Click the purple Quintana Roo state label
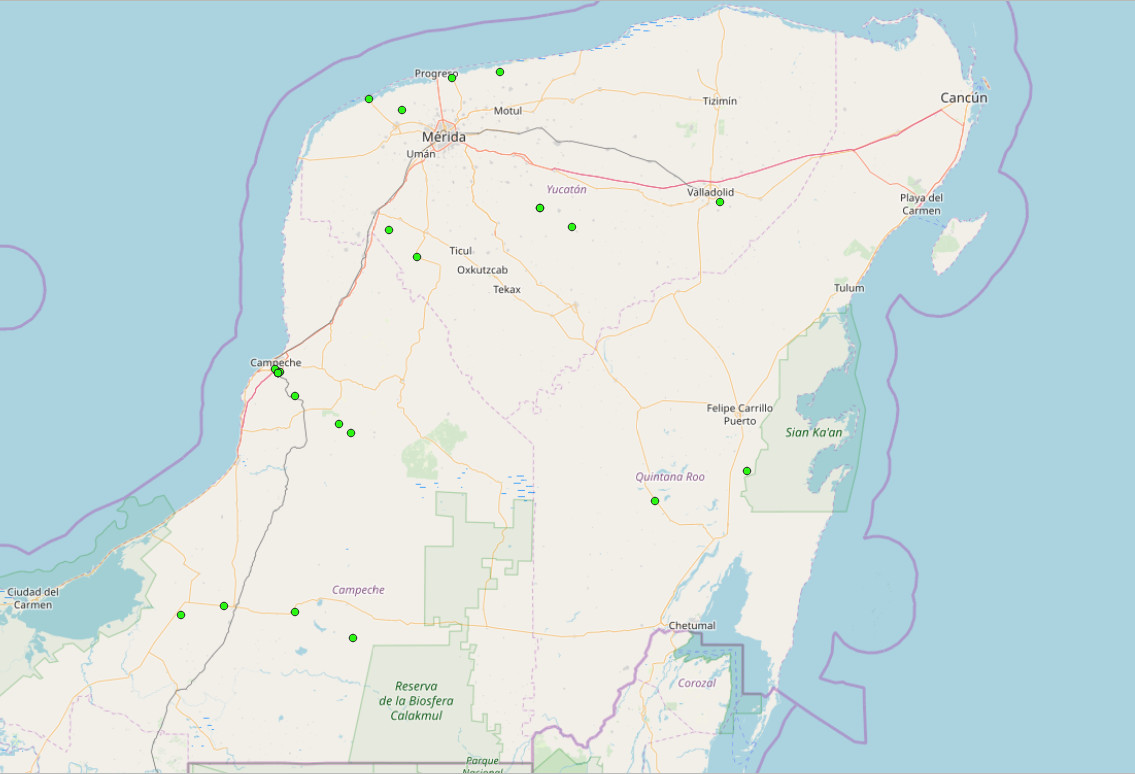Image resolution: width=1135 pixels, height=774 pixels. 670,476
